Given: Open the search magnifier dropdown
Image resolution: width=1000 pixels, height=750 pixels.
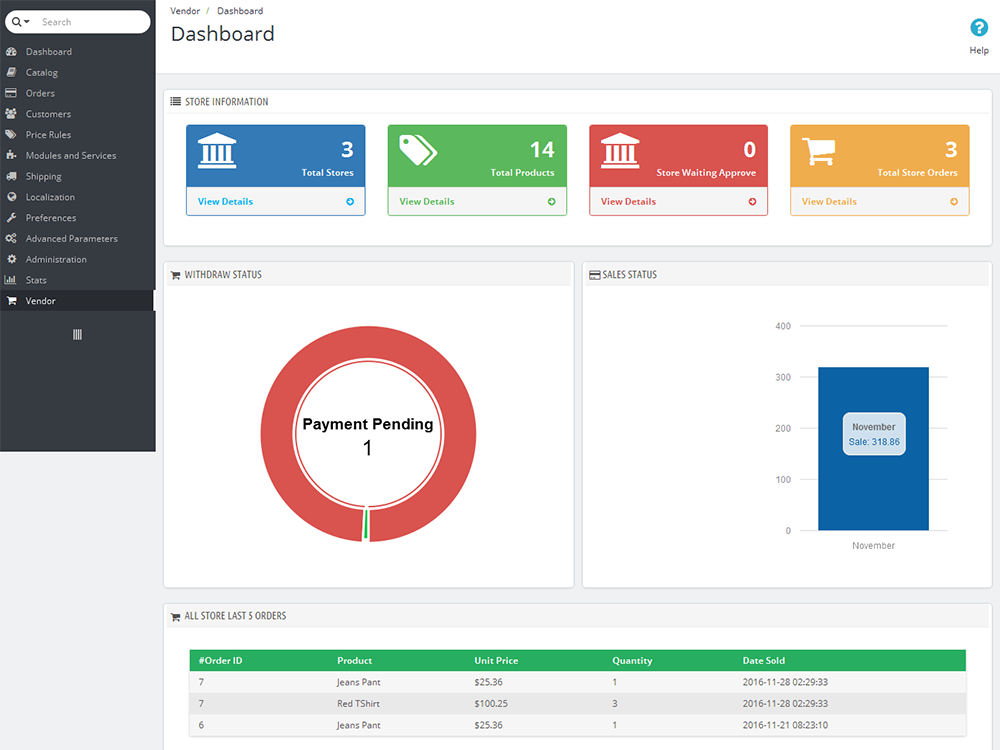Looking at the screenshot, I should pyautogui.click(x=20, y=22).
